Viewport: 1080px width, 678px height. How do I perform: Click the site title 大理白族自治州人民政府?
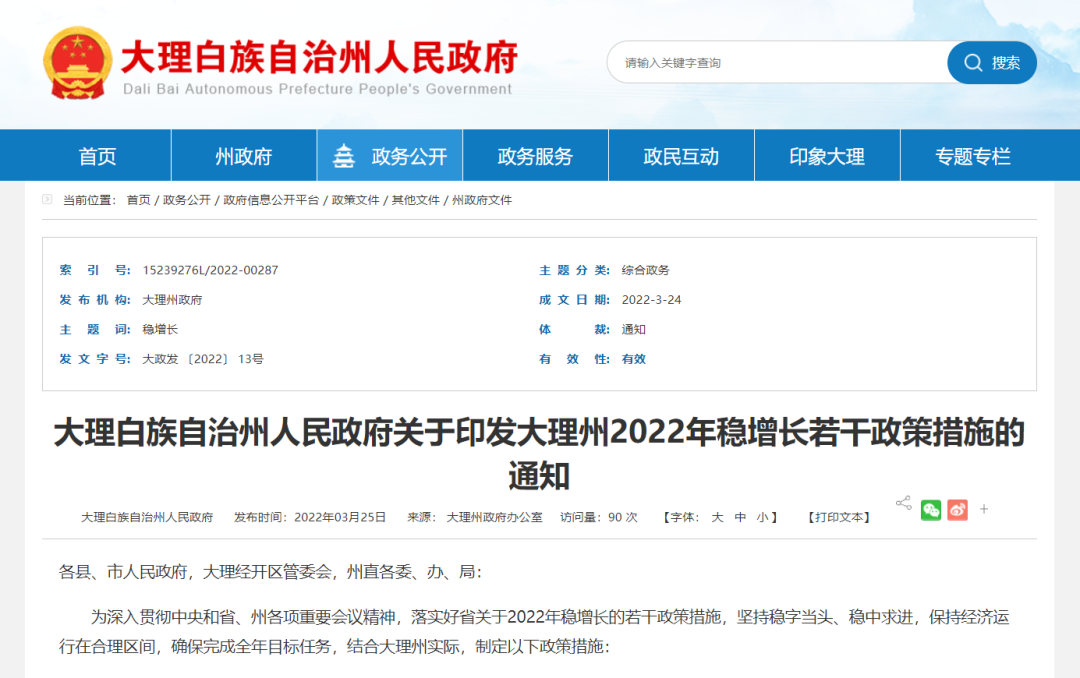319,56
